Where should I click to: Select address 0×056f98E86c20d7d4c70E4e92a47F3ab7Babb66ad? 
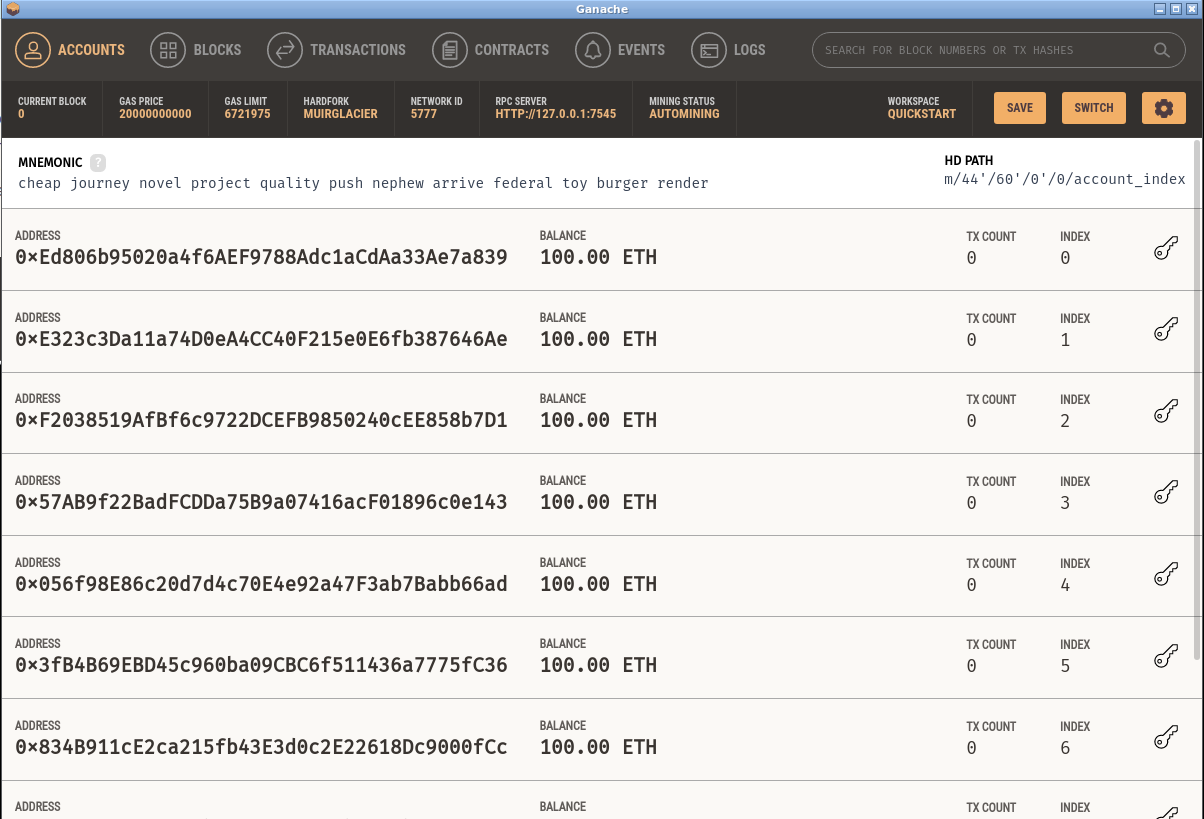pos(261,584)
